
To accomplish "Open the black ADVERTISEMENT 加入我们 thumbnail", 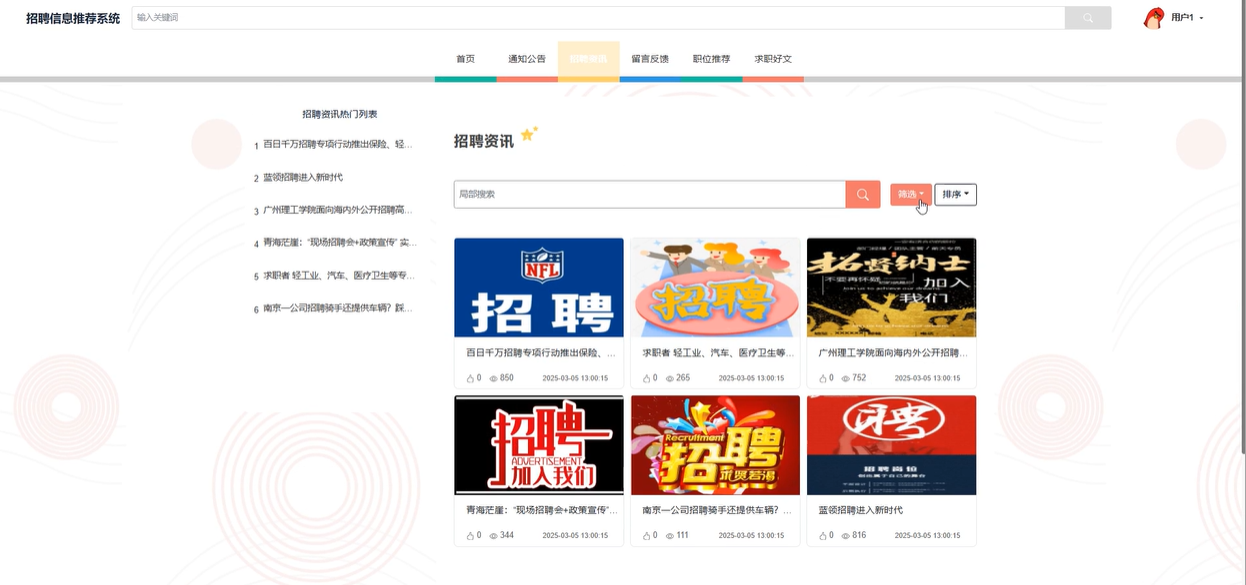I will 539,445.
